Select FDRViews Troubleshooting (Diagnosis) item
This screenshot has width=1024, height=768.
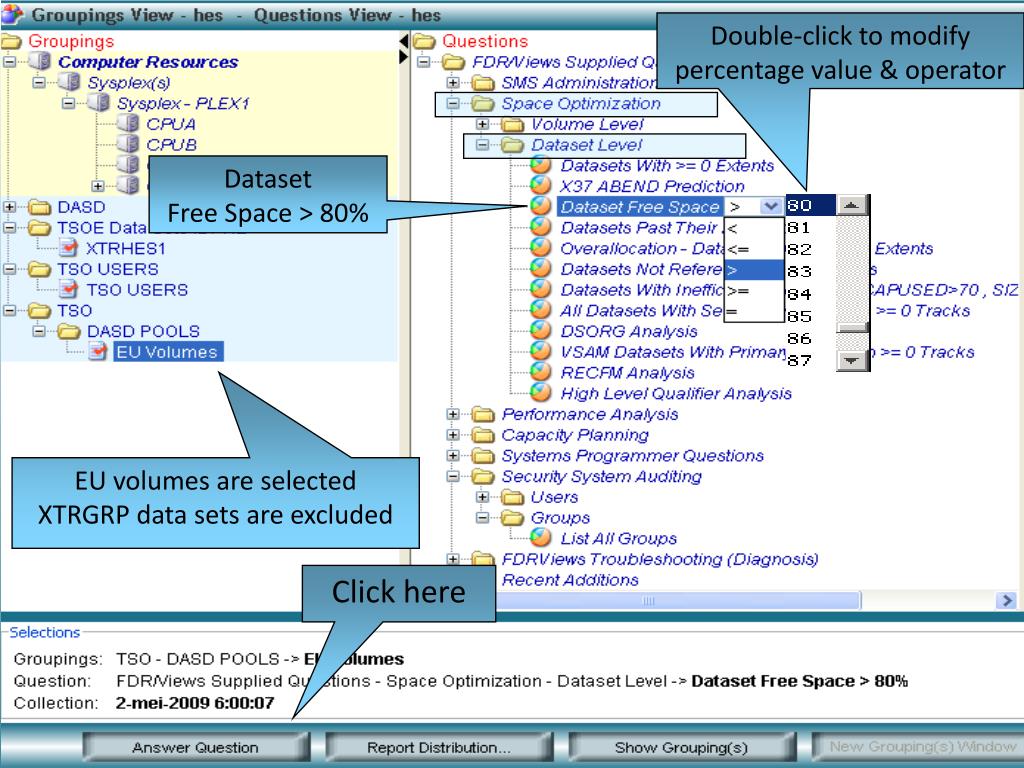[x=660, y=559]
